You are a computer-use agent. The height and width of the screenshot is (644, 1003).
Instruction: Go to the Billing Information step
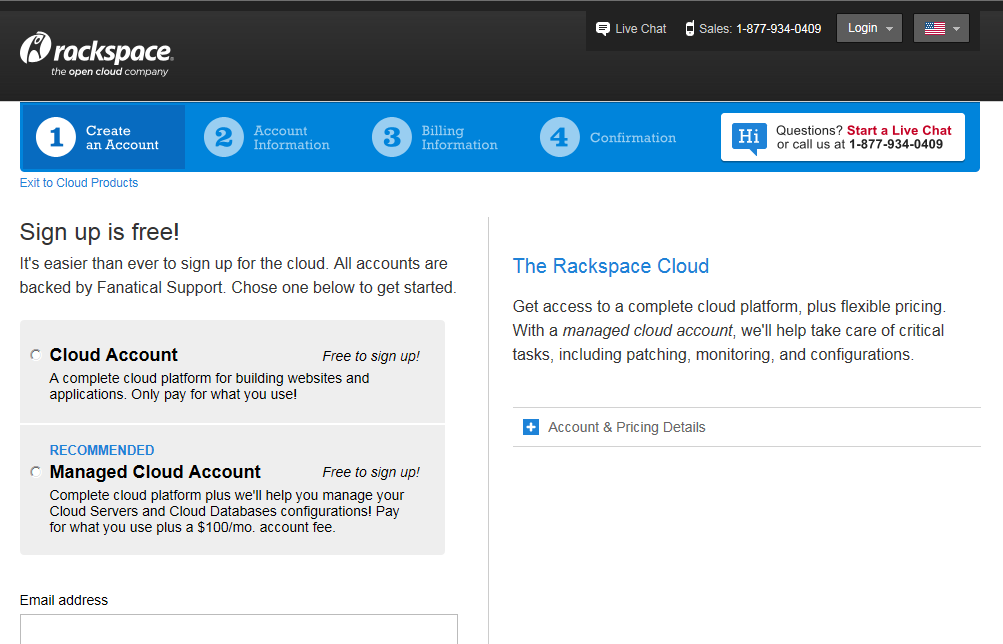coord(435,137)
